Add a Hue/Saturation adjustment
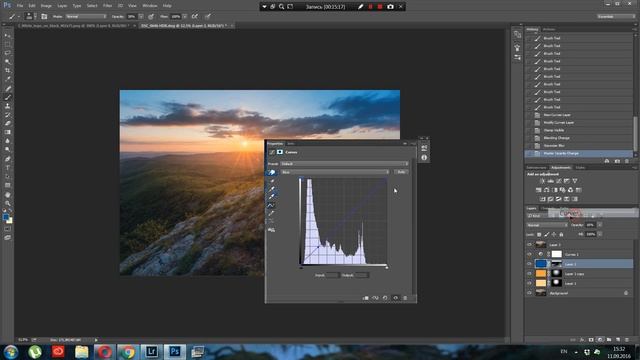Image resolution: width=640 pixels, height=360 pixels. [538, 190]
